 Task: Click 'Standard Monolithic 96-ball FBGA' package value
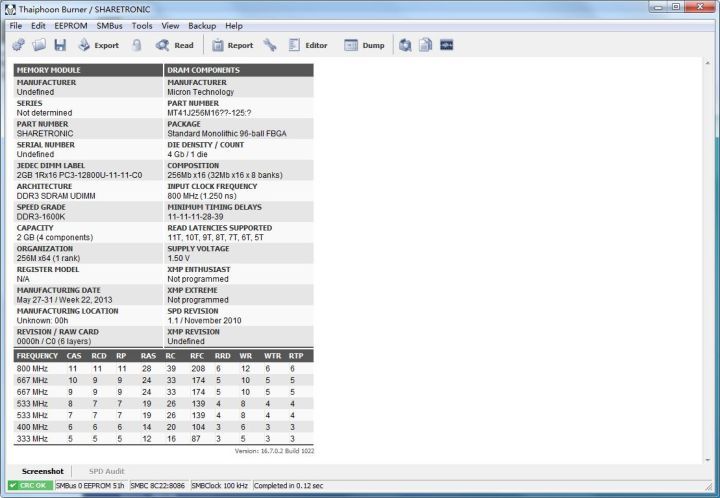(227, 134)
